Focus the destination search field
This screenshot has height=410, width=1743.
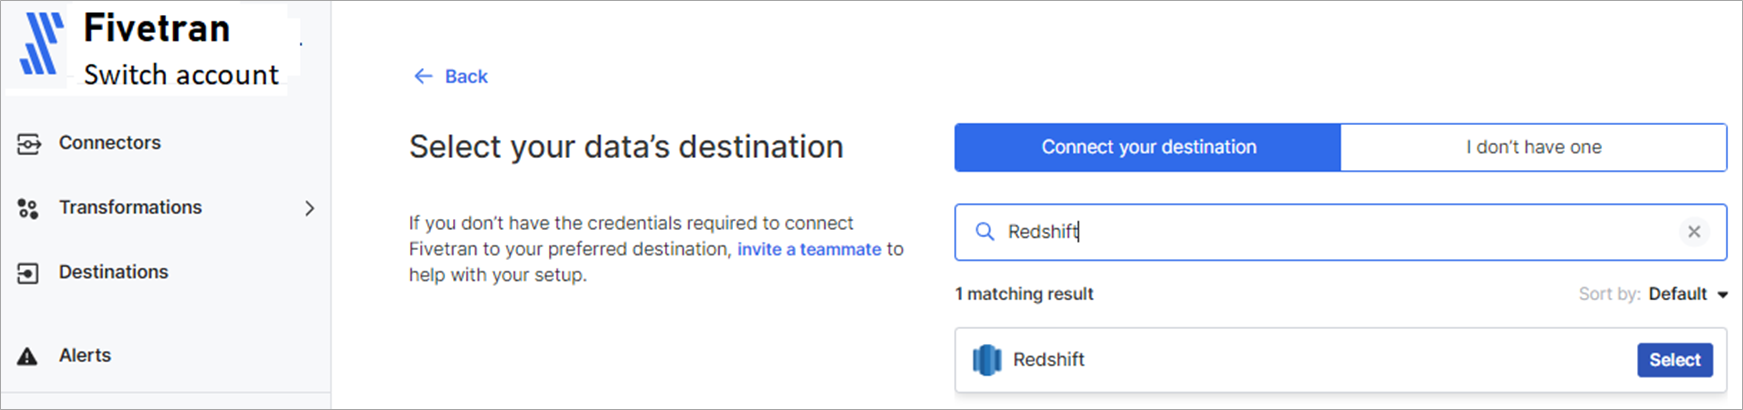click(x=1341, y=232)
